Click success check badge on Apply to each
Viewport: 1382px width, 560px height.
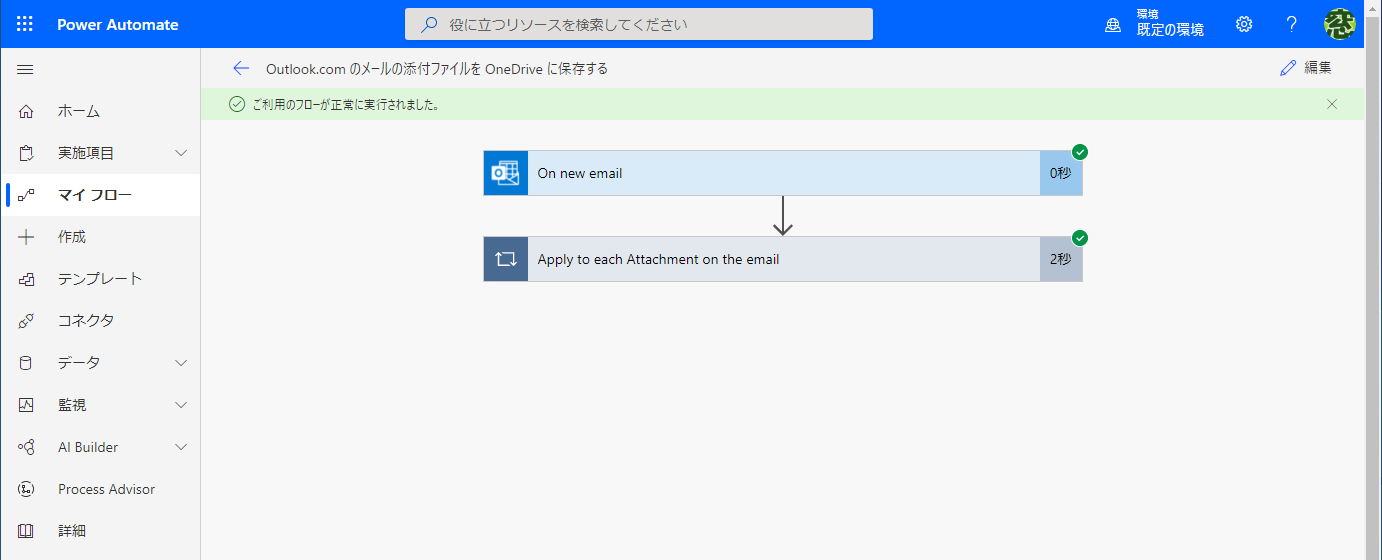[x=1080, y=238]
